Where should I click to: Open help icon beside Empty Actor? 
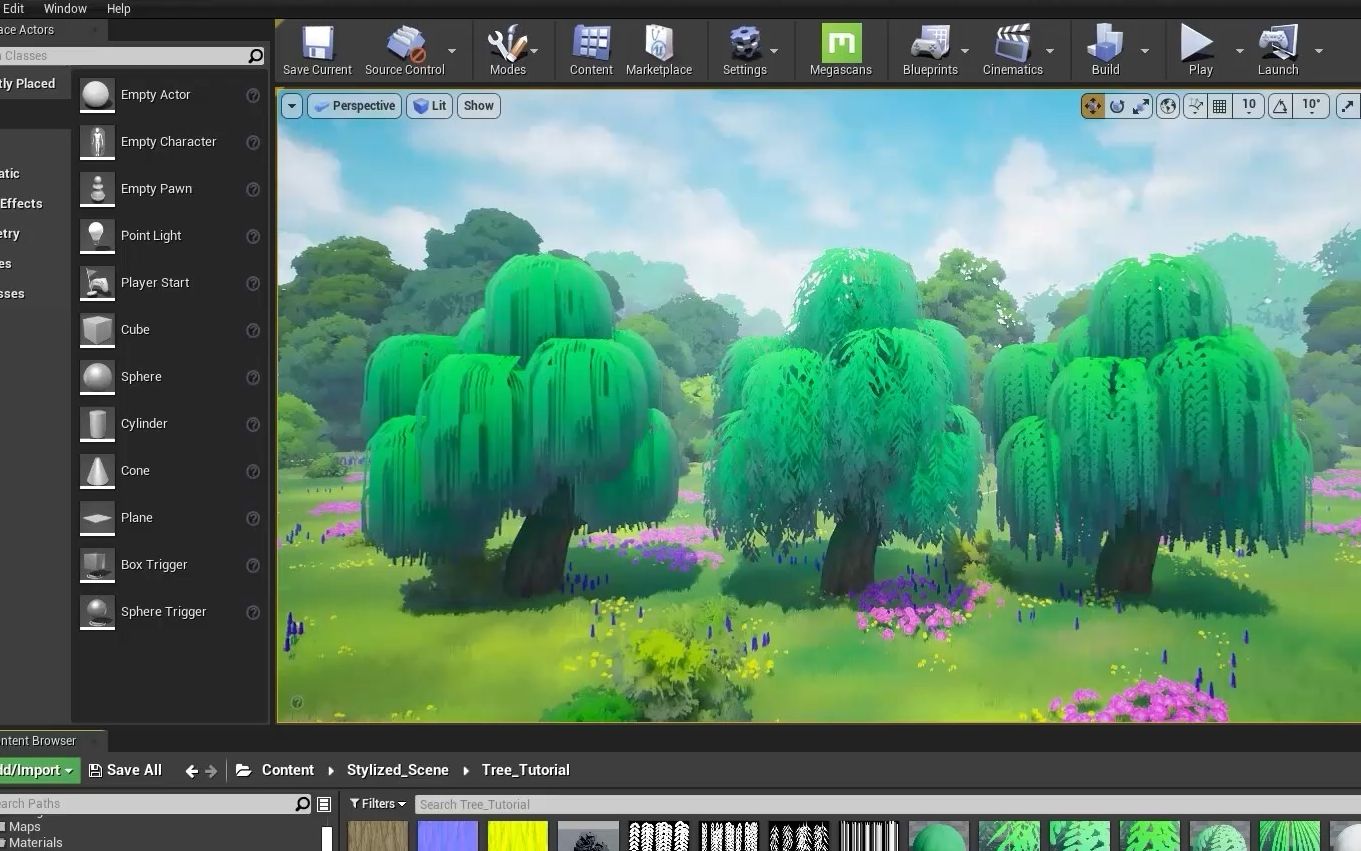(253, 96)
